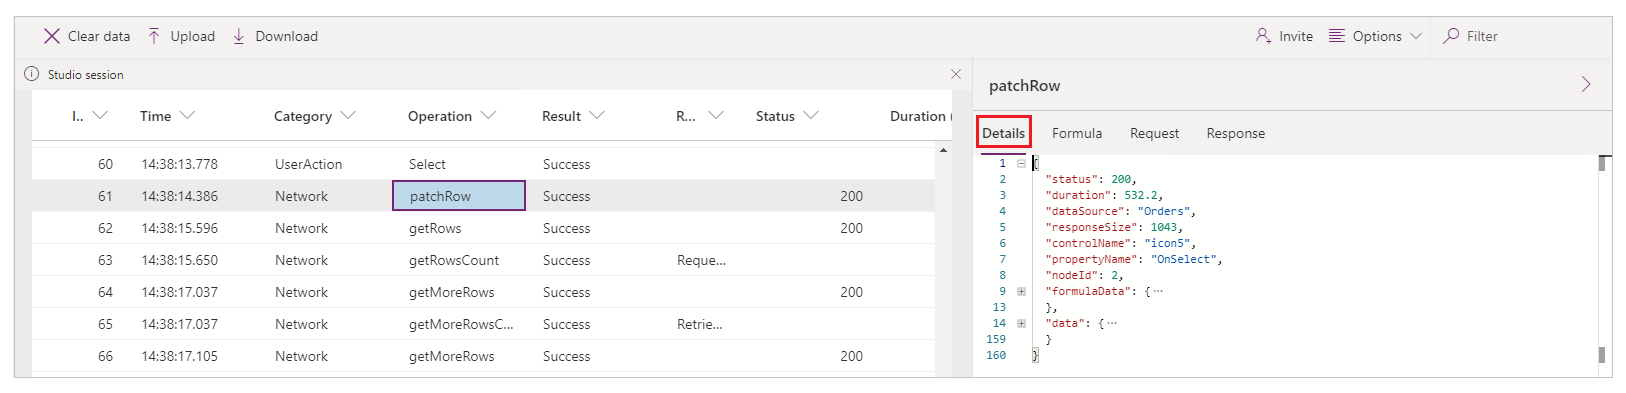Click the "dataSource": "Orders" JSON line

point(1120,211)
